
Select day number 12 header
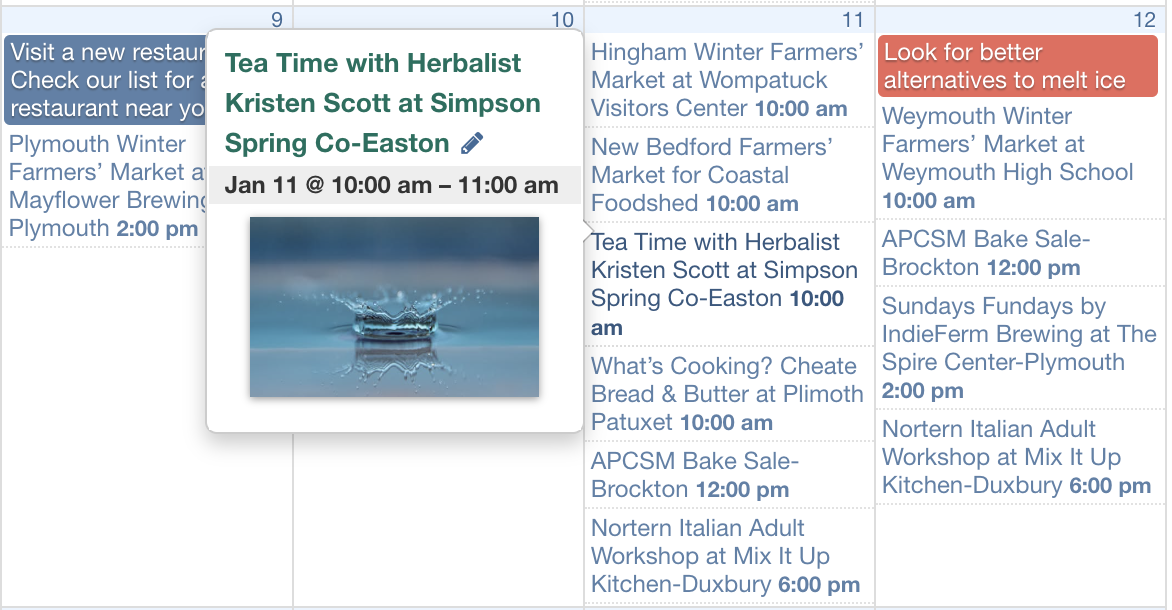click(1144, 20)
